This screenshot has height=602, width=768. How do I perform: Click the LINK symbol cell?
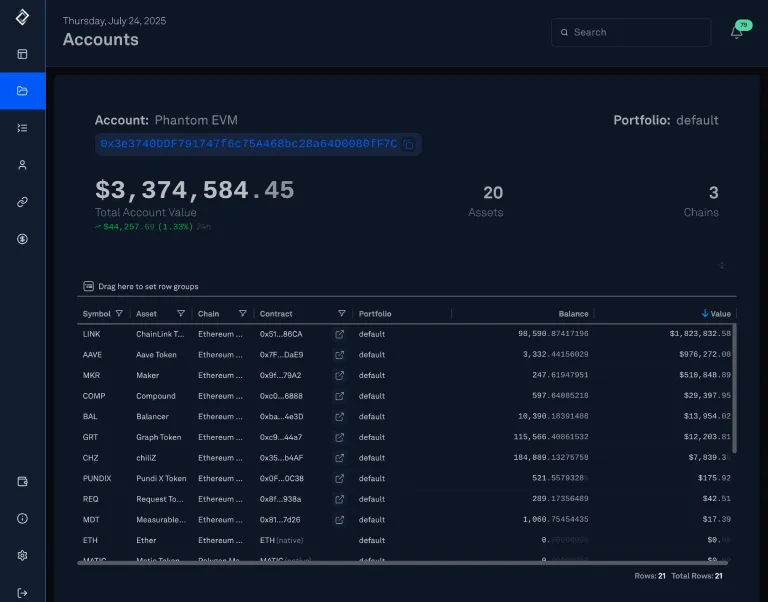coord(92,334)
